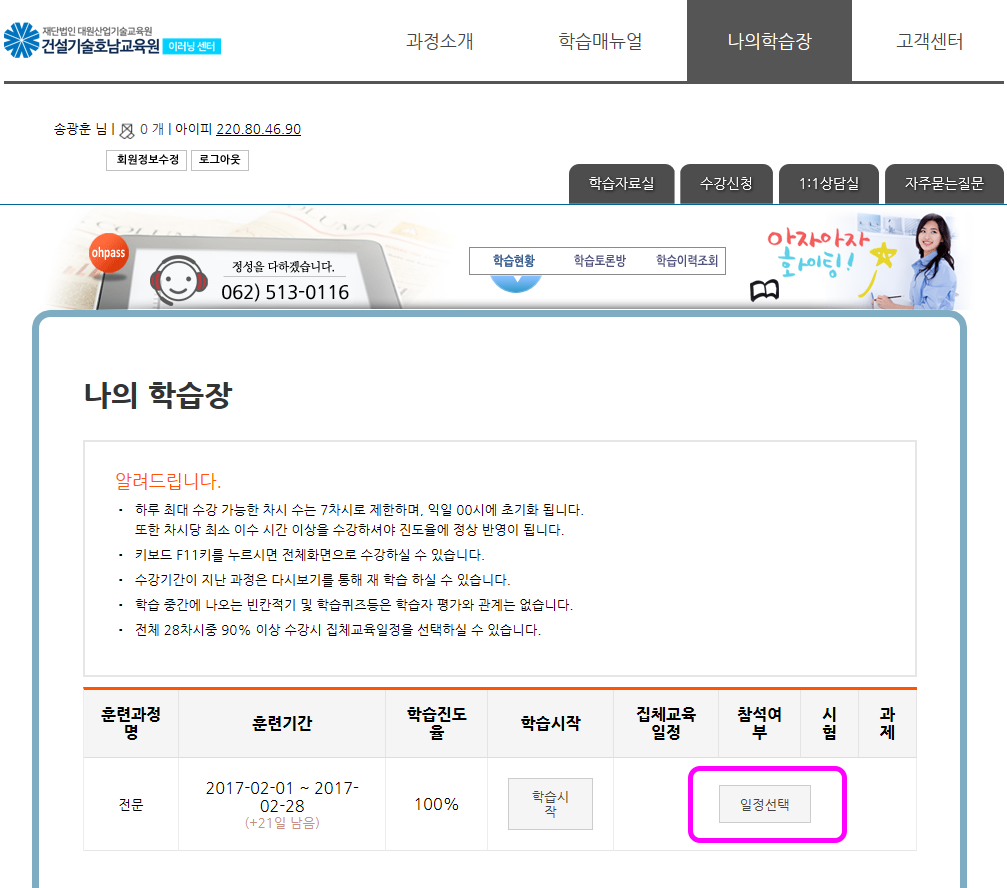
Task: Open the 학습매뉴얼 menu
Action: click(x=600, y=41)
